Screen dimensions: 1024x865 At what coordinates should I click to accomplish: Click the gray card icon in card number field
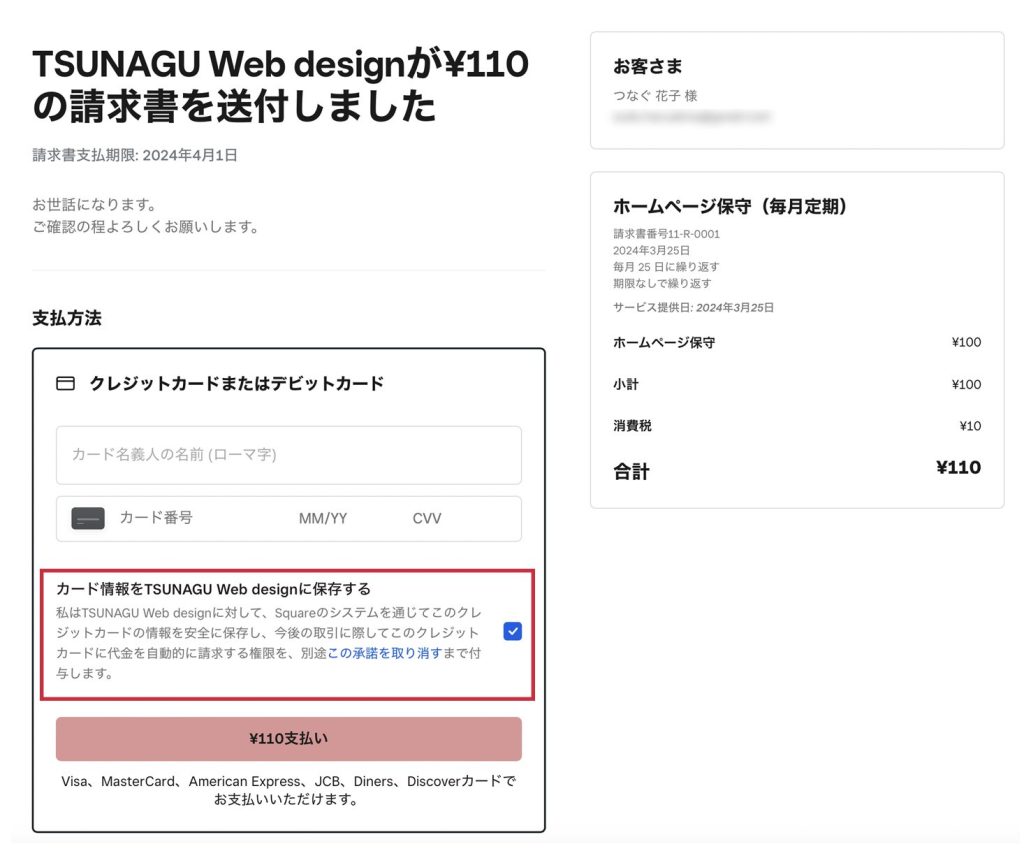pyautogui.click(x=88, y=519)
